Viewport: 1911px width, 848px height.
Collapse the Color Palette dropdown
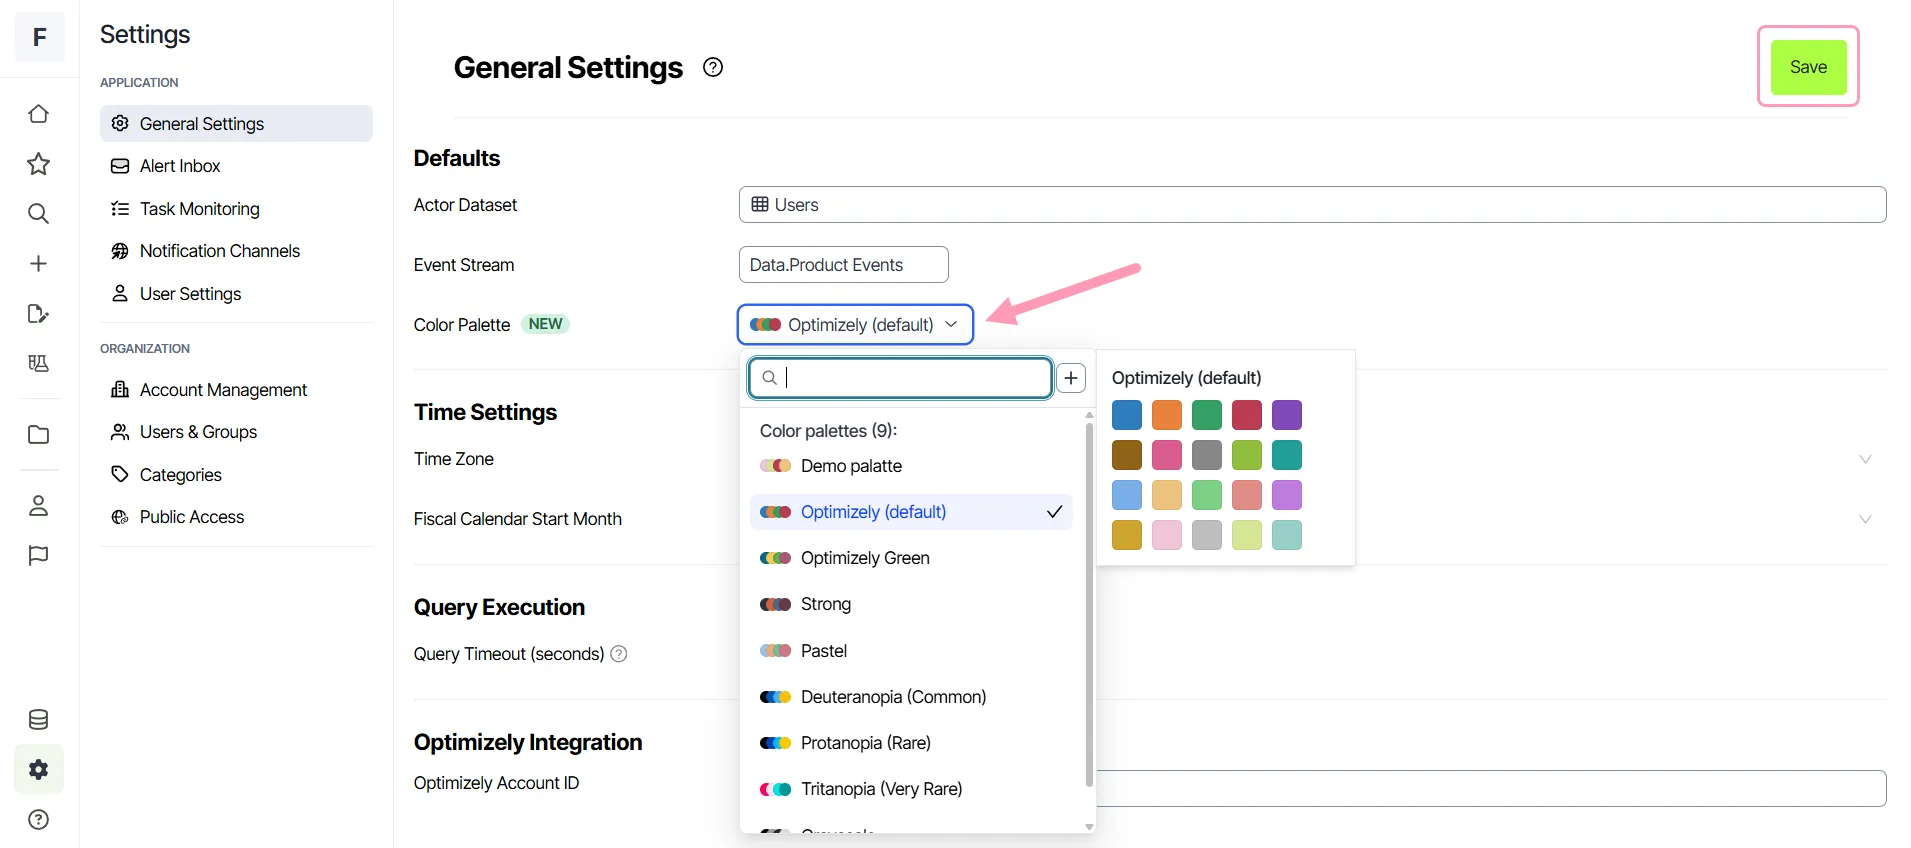click(855, 324)
